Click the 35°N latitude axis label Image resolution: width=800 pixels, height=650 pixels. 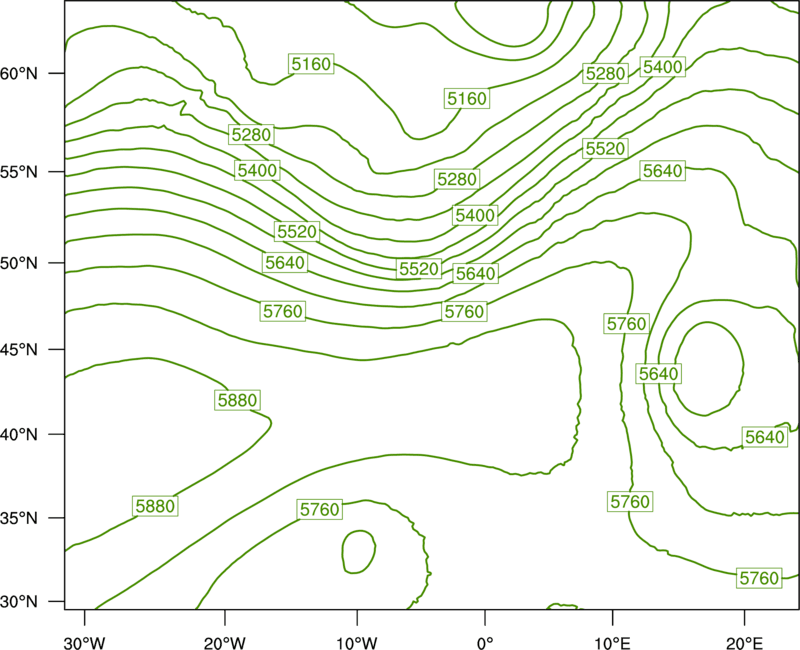click(x=19, y=518)
